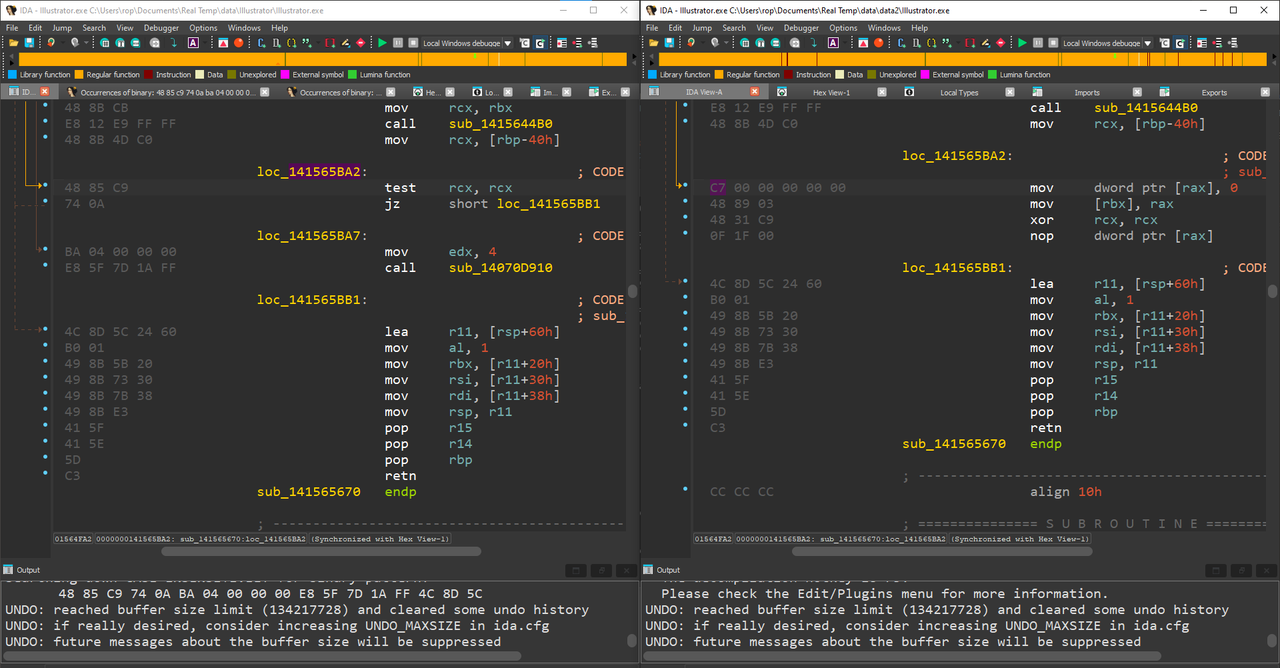Click the Save database icon in left window
The image size is (1280, 668).
(29, 43)
